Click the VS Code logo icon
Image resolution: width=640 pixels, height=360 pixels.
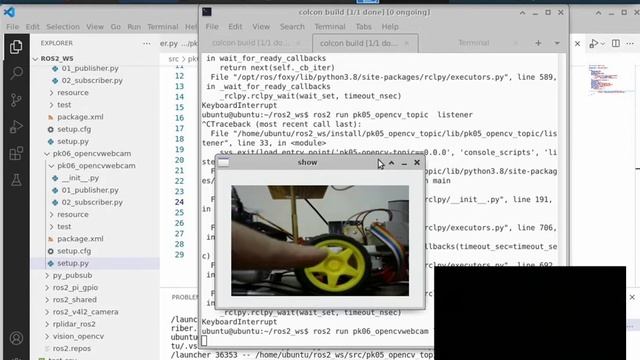(x=9, y=12)
